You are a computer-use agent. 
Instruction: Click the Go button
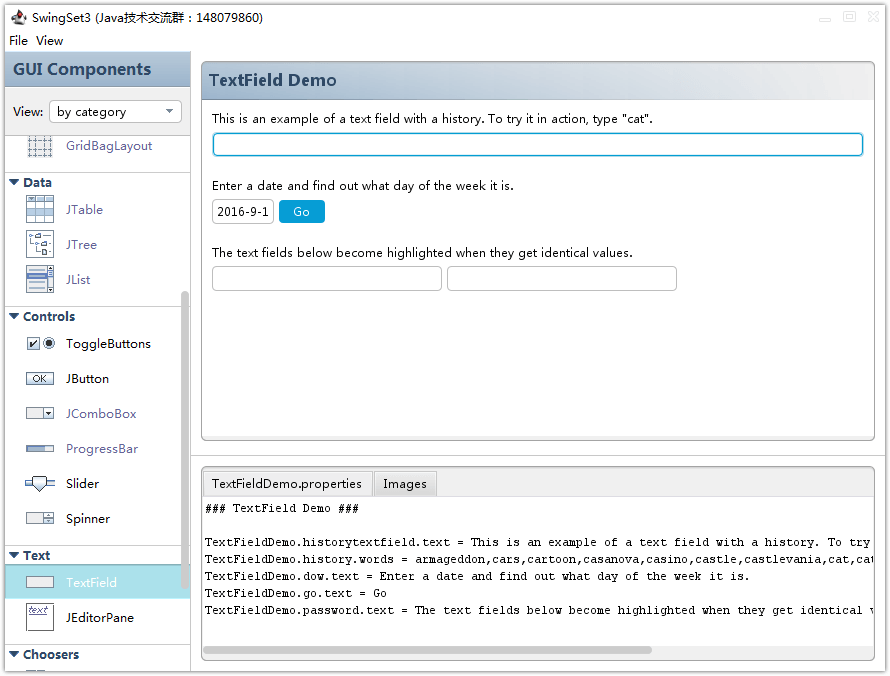coord(301,212)
